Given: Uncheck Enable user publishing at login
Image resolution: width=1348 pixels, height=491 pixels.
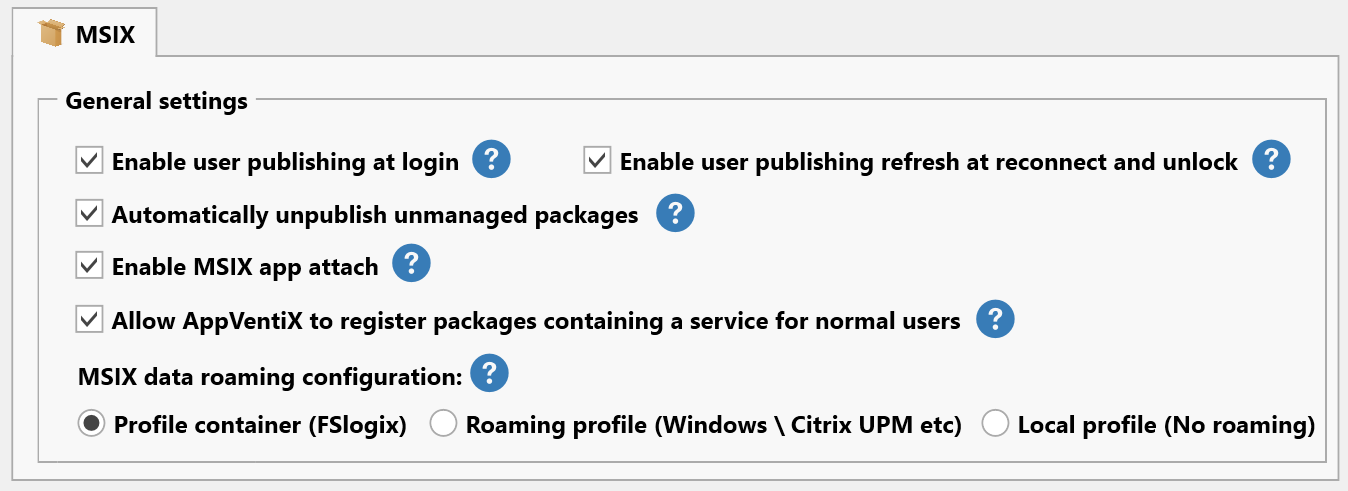Looking at the screenshot, I should point(90,160).
